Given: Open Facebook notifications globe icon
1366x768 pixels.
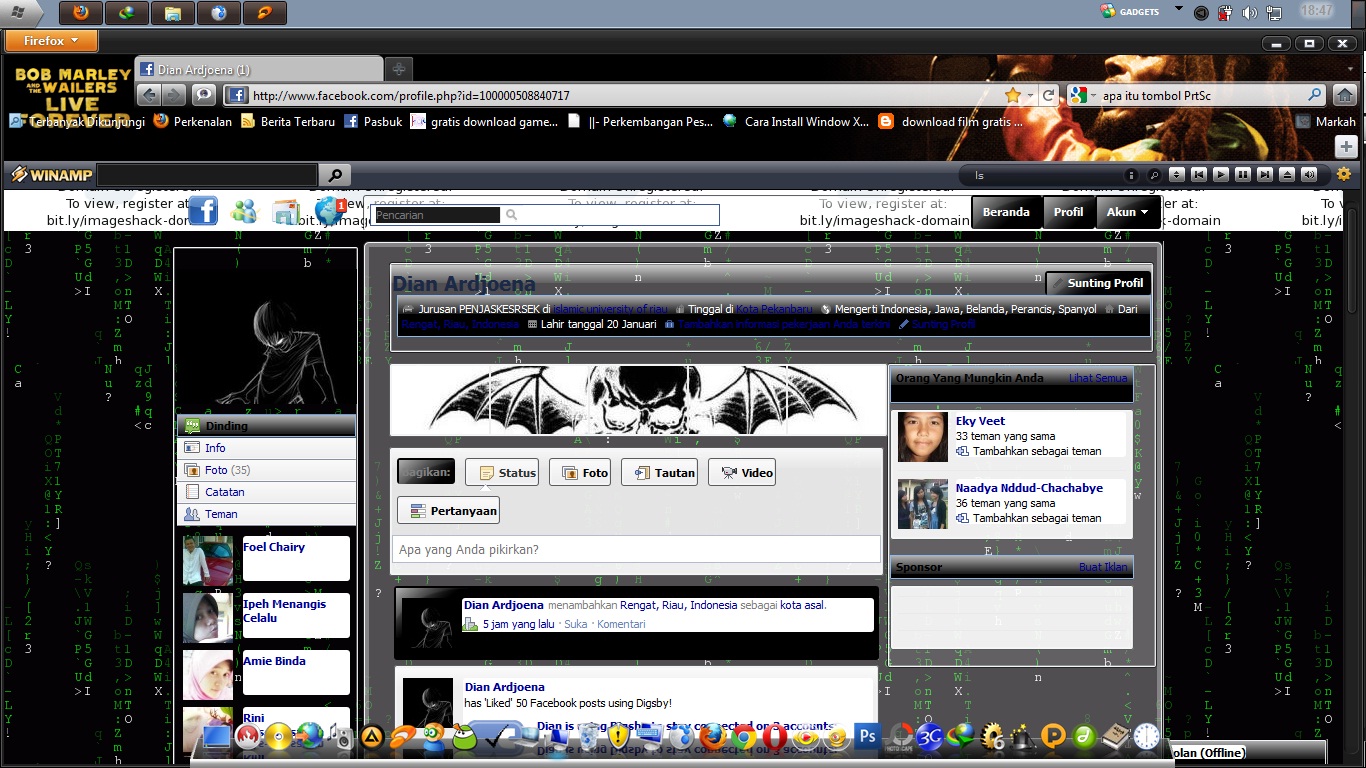Looking at the screenshot, I should pos(329,211).
